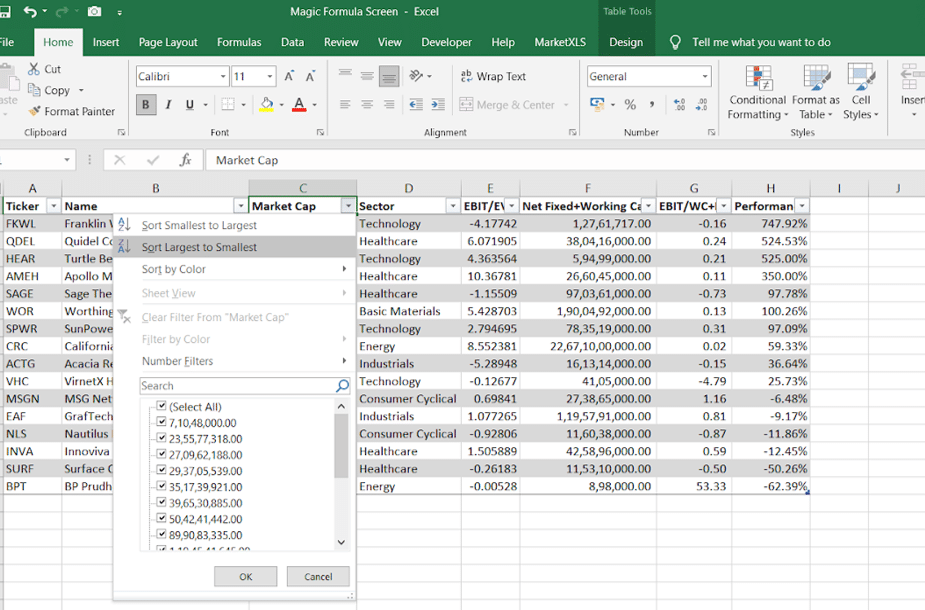925x610 pixels.
Task: Click the Top Align icon
Action: (345, 75)
